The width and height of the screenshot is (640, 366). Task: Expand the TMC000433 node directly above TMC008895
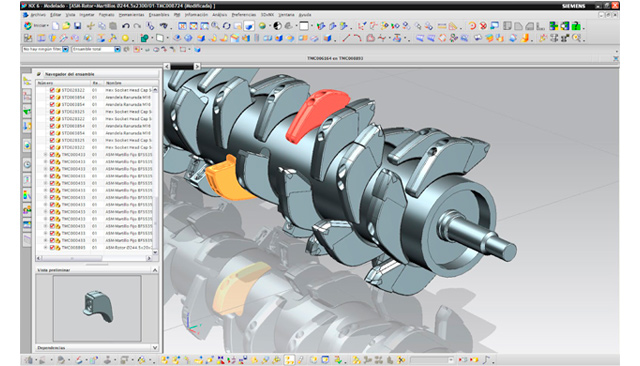pyautogui.click(x=46, y=240)
